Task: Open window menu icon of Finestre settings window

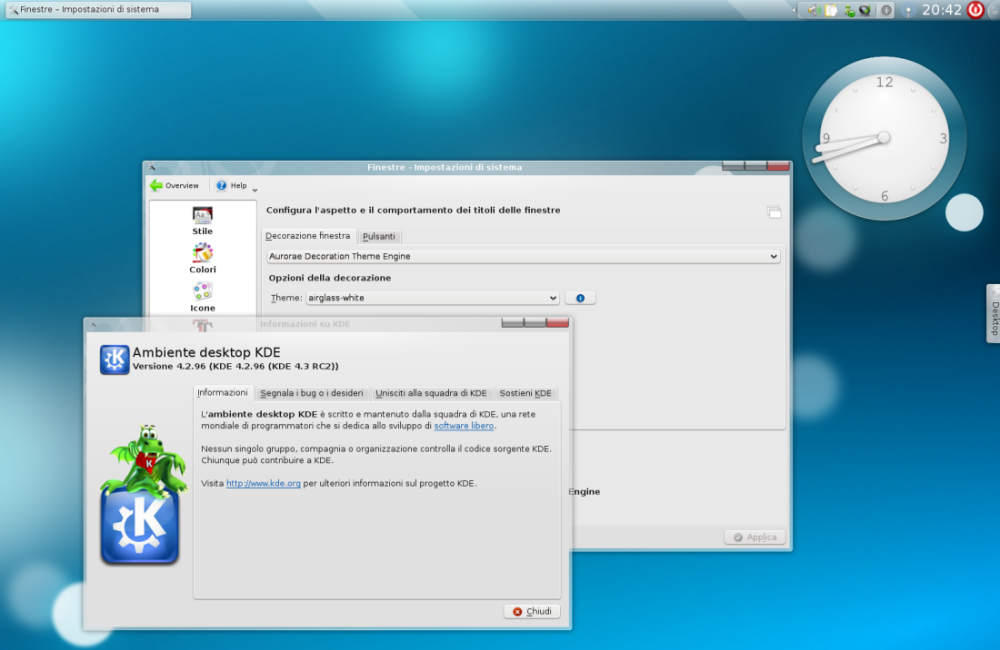Action: pos(152,167)
